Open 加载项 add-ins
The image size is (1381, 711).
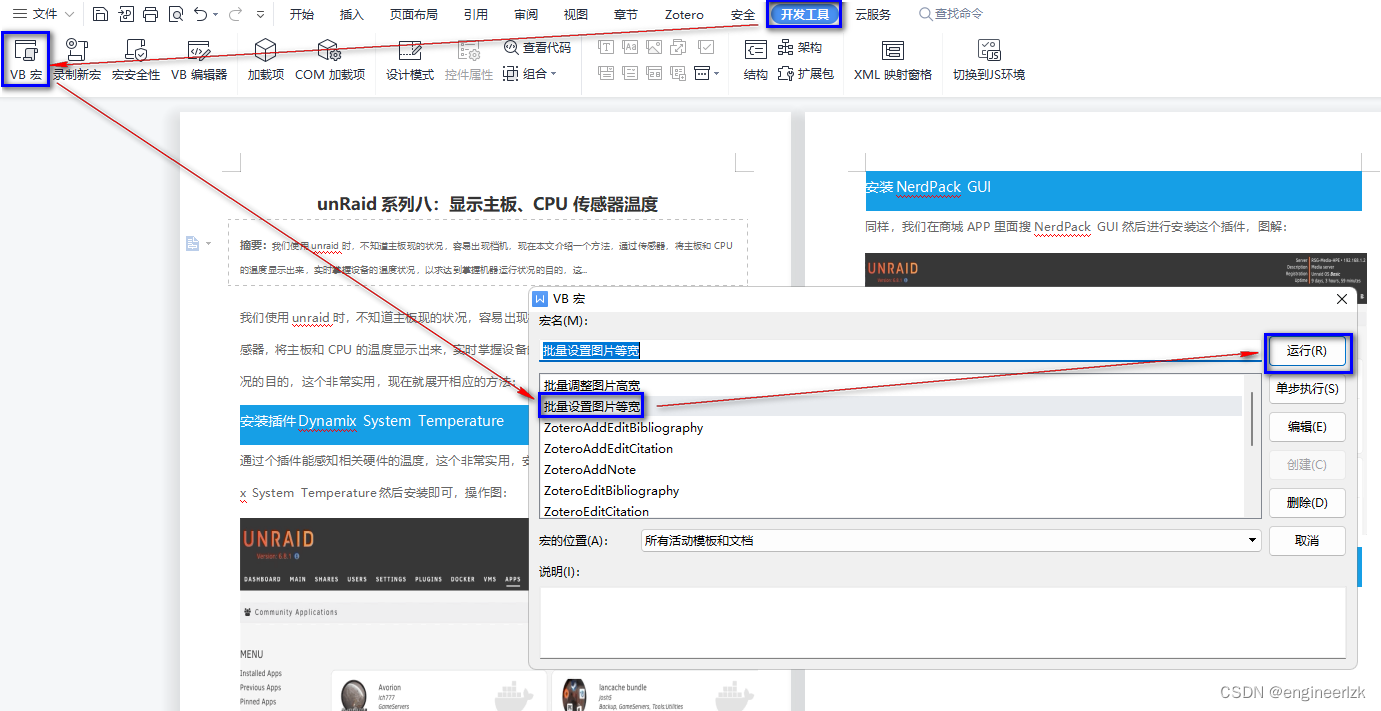click(266, 60)
